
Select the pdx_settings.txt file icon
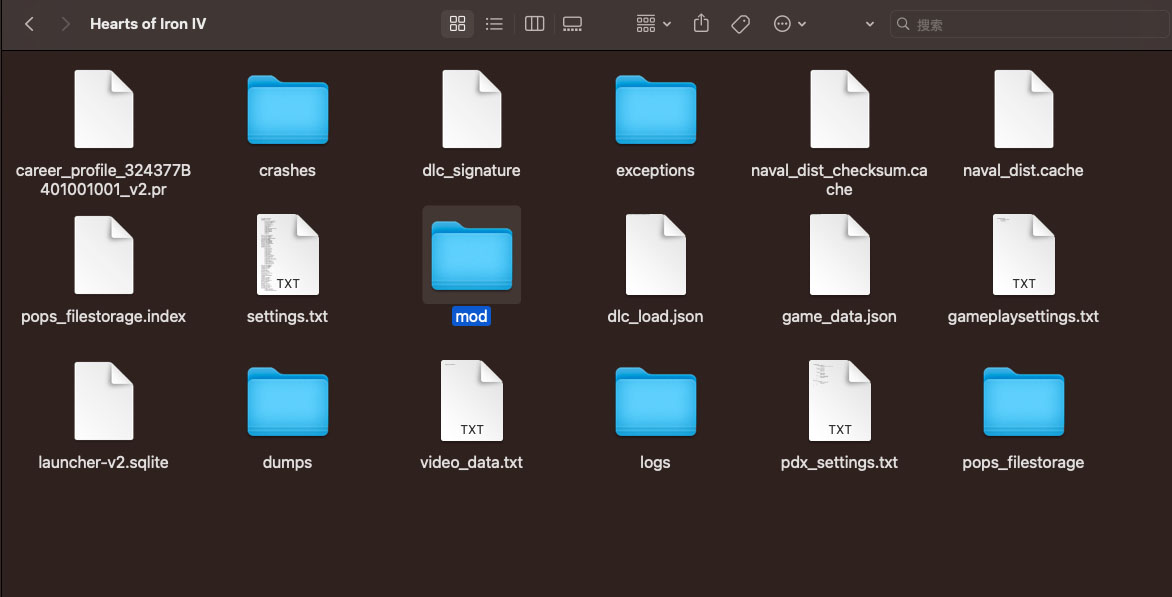click(x=839, y=400)
